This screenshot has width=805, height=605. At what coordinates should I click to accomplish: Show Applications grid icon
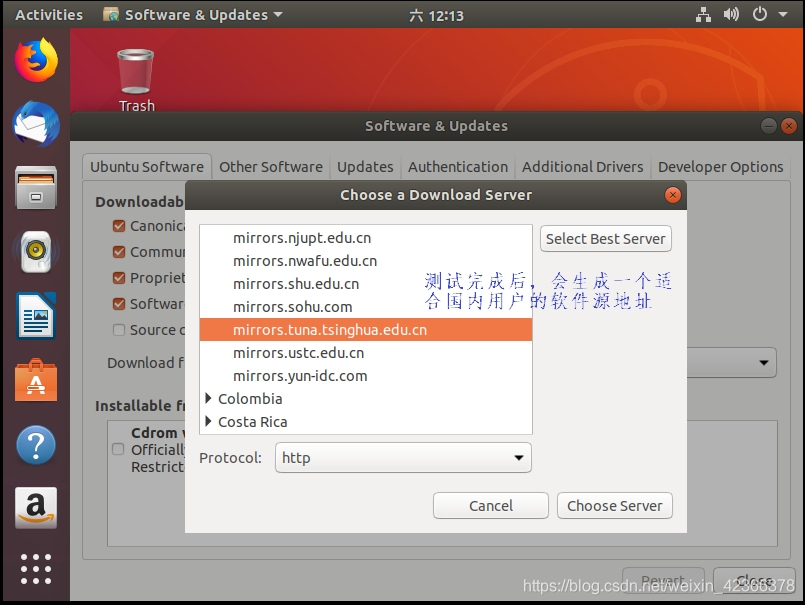pos(36,569)
